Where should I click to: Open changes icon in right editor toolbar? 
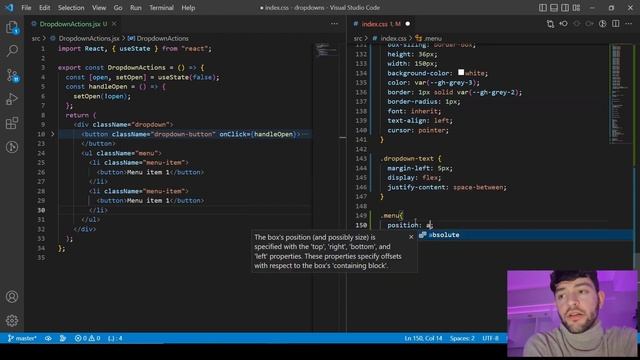point(550,24)
